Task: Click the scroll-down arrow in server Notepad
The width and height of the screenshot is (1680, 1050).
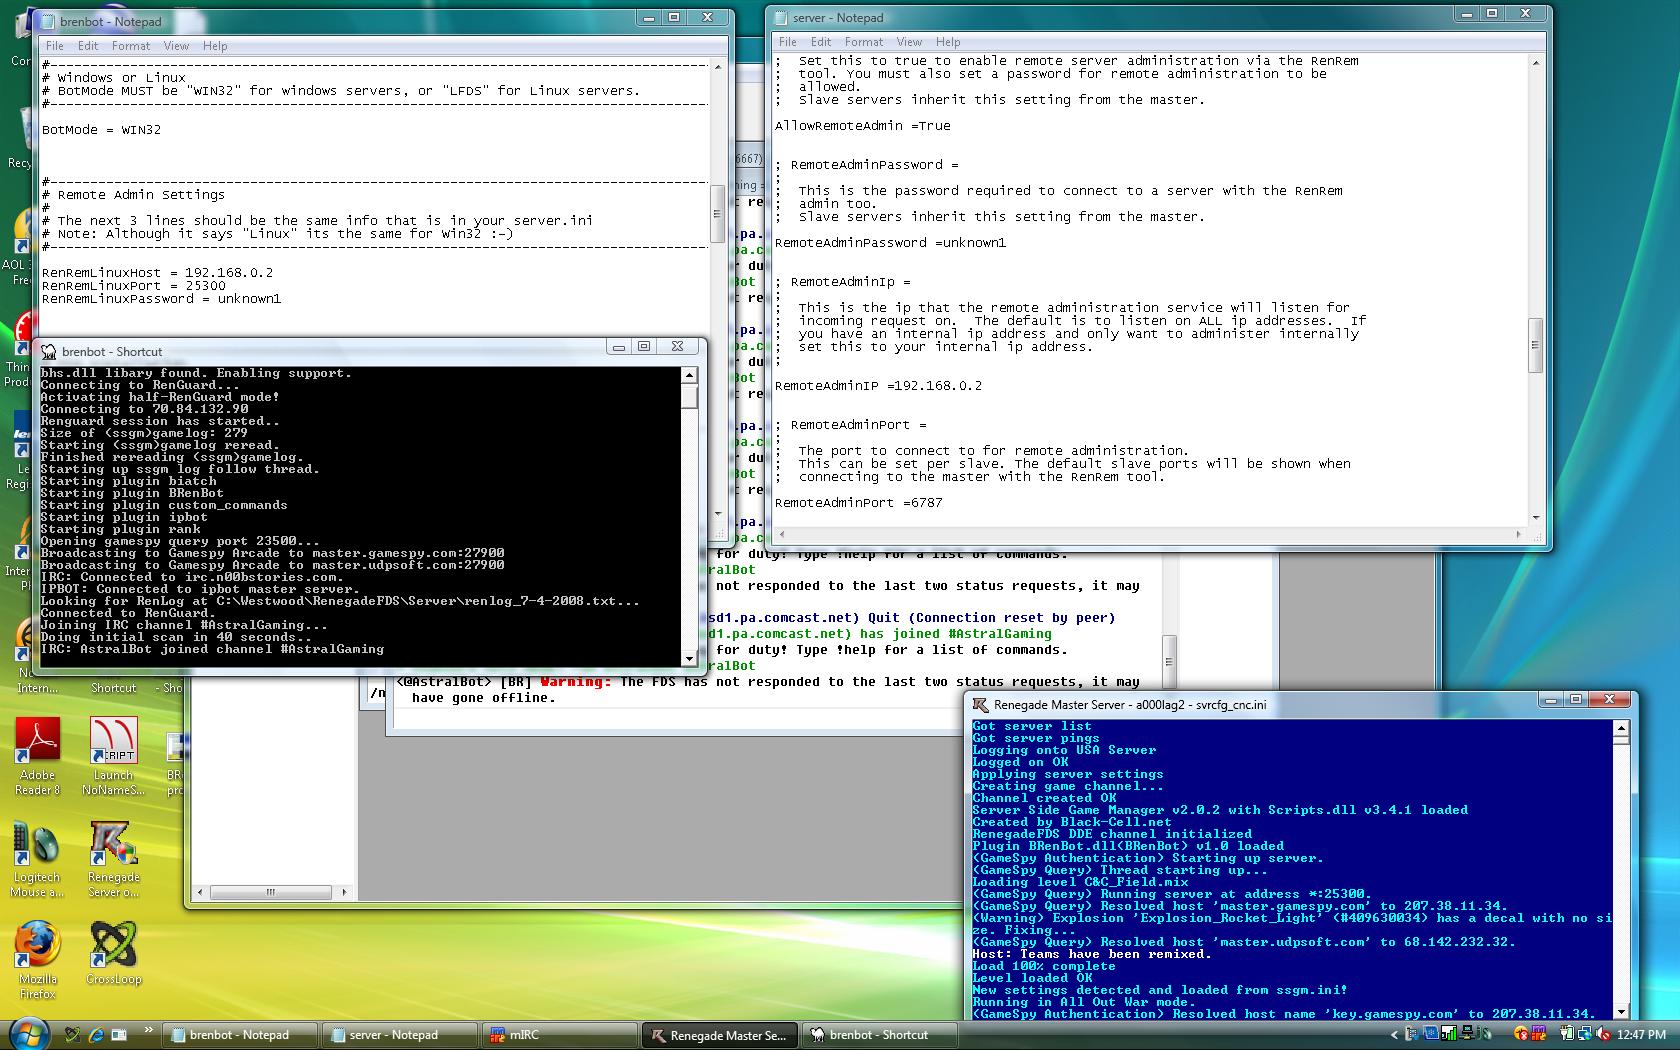Action: 1536,518
